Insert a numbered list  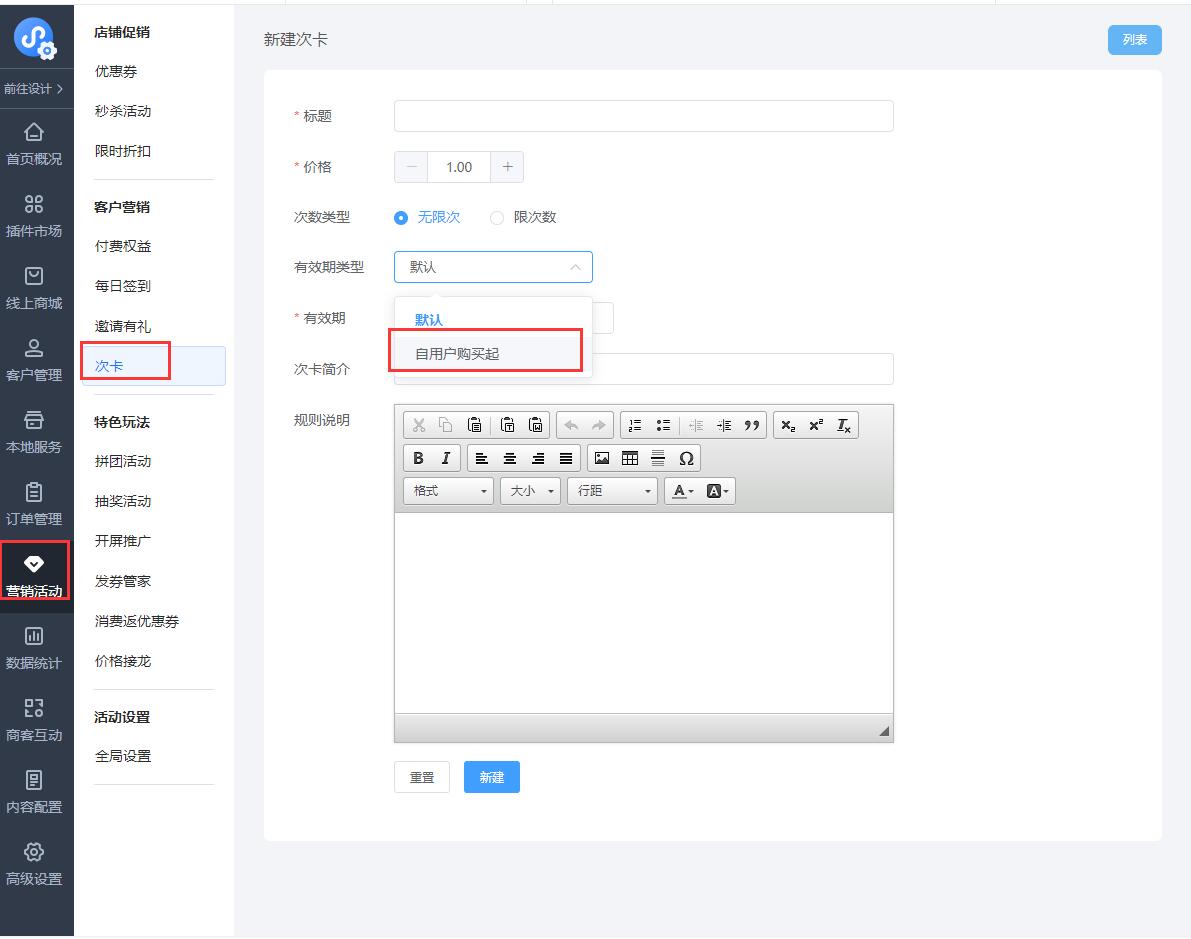click(634, 425)
